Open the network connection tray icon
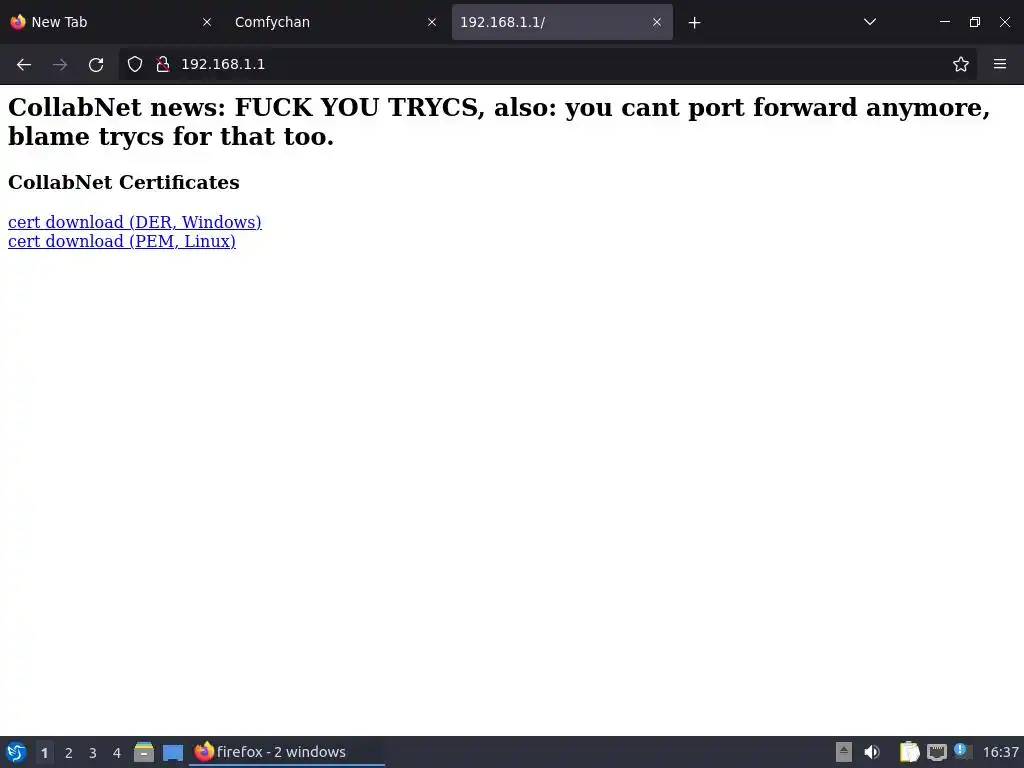1024x768 pixels. [x=937, y=752]
